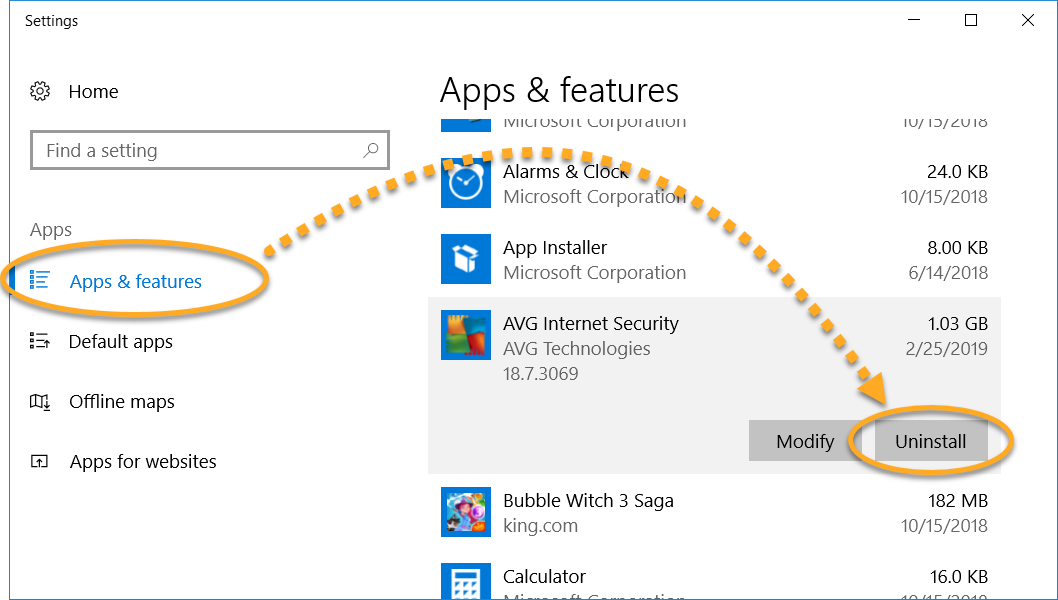
Task: Click the Offline maps icon
Action: 40,402
